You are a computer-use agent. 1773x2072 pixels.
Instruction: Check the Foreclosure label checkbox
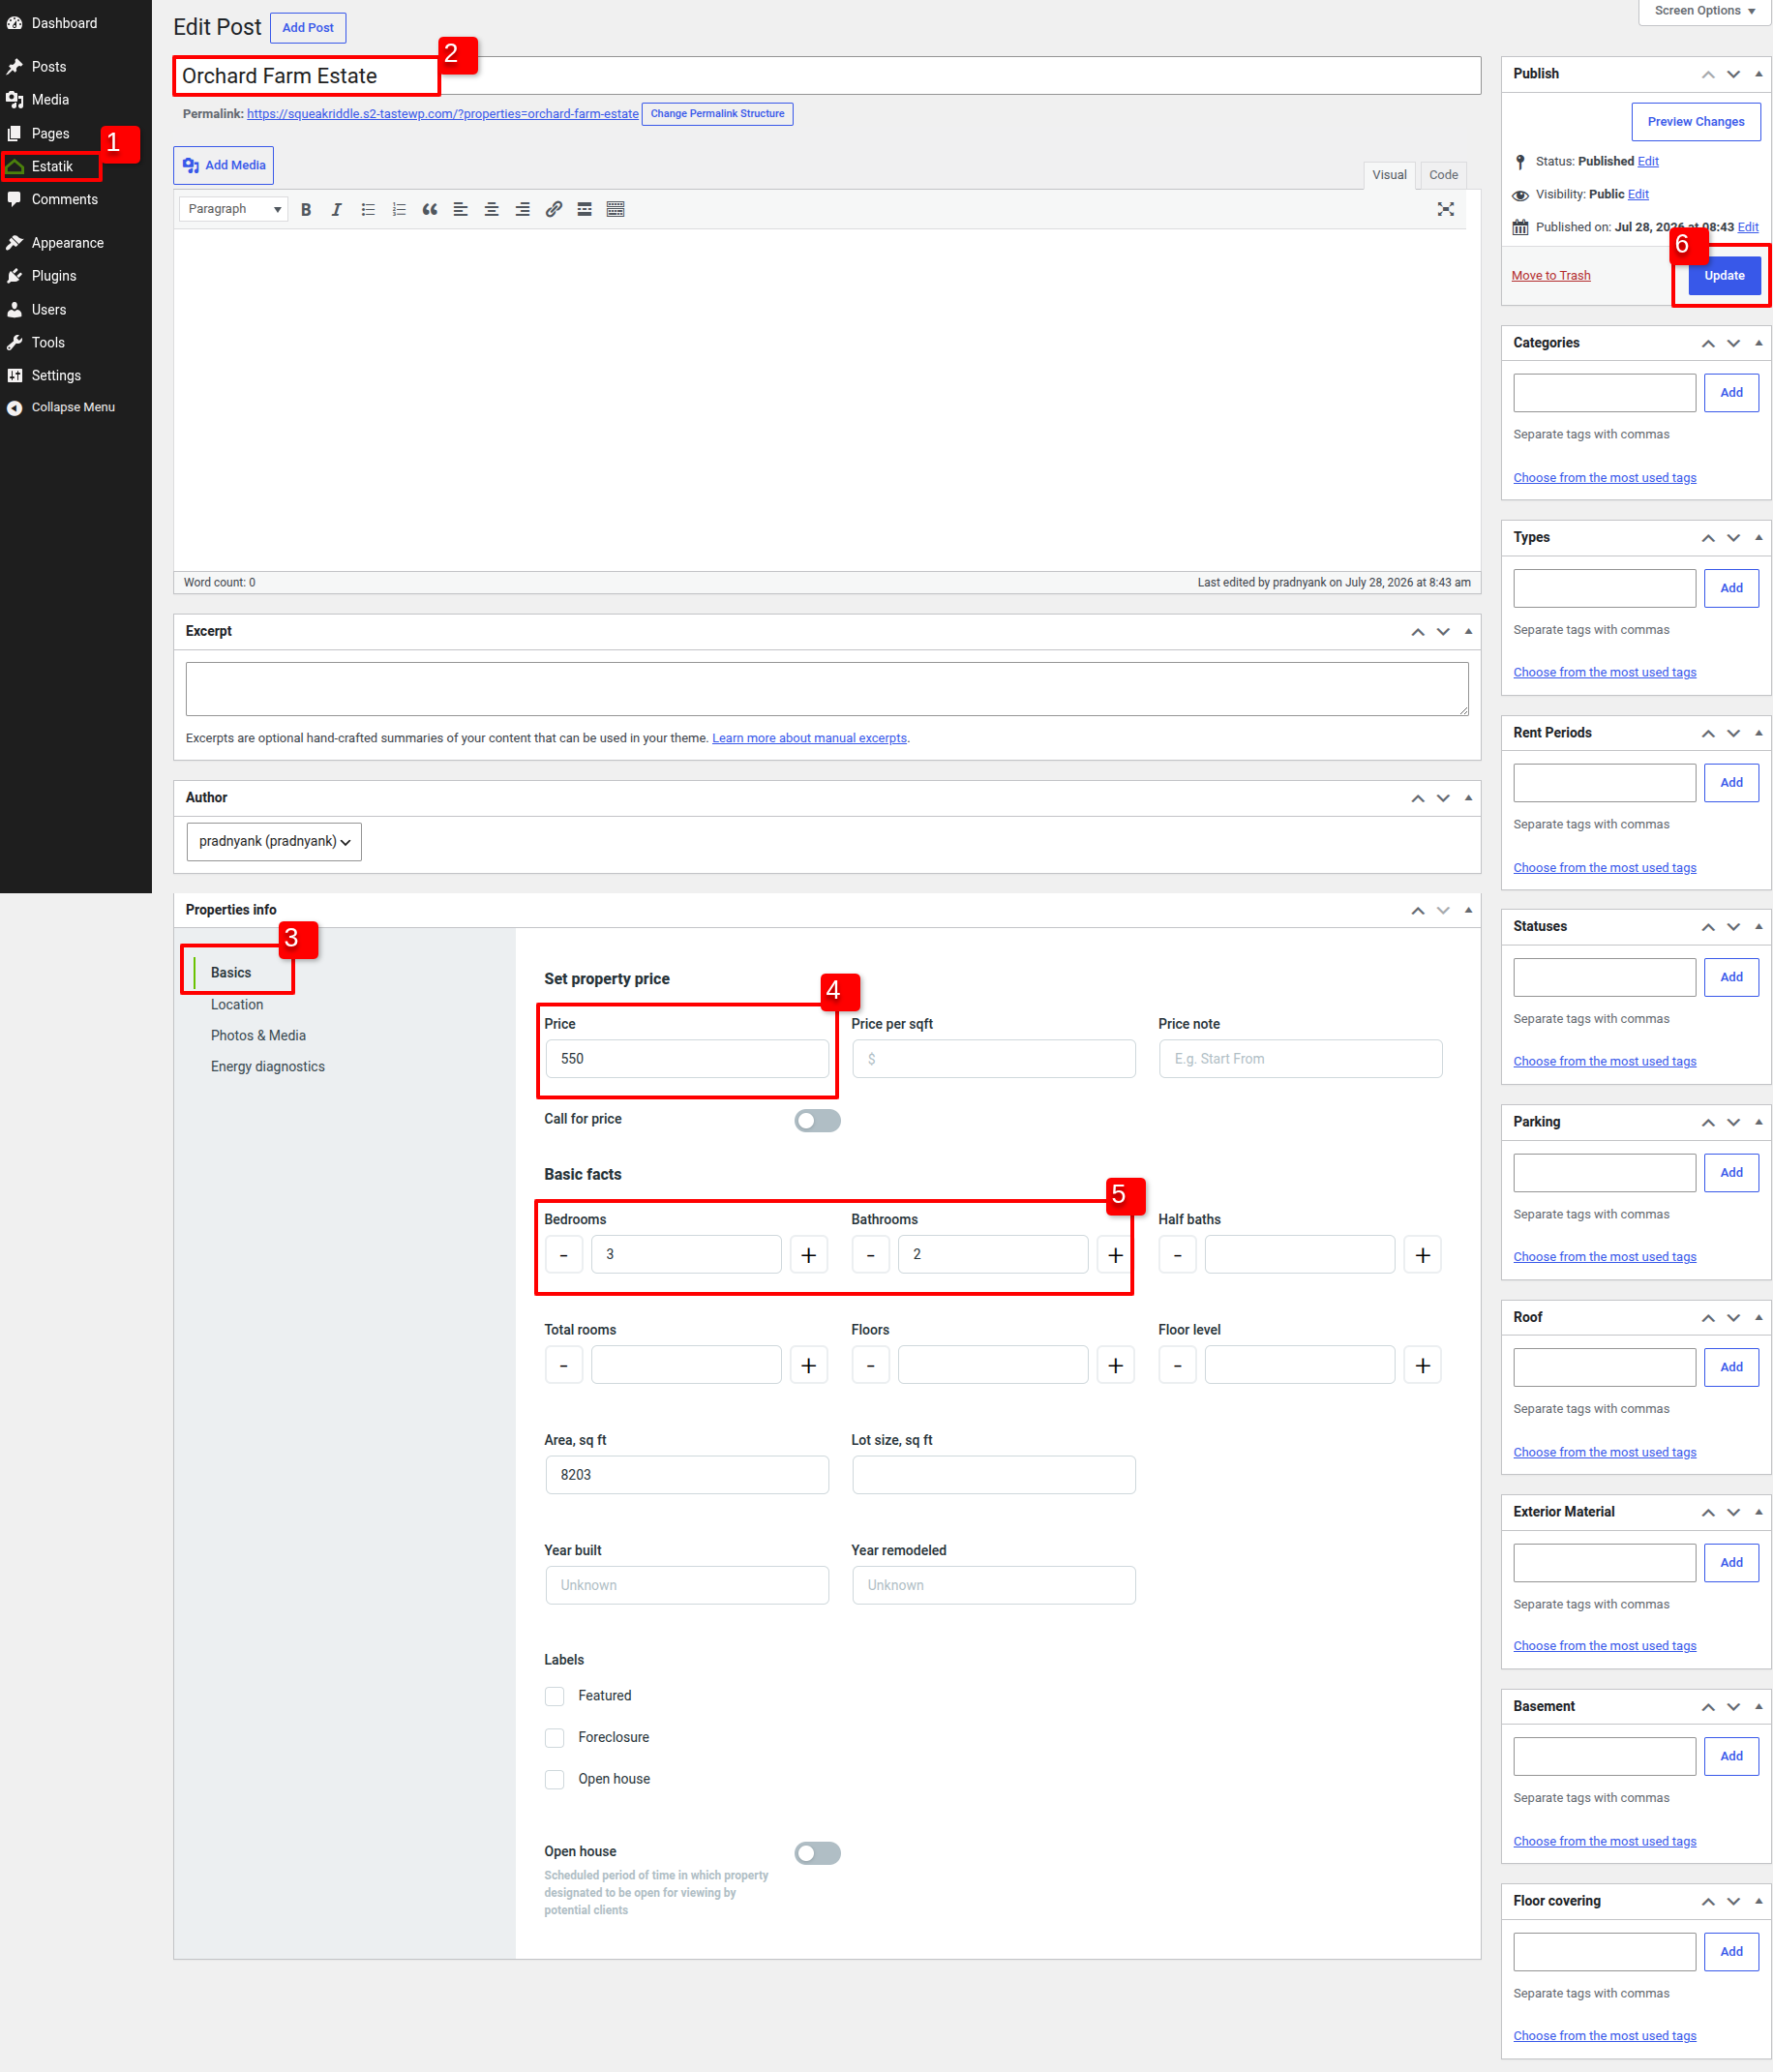(555, 1738)
